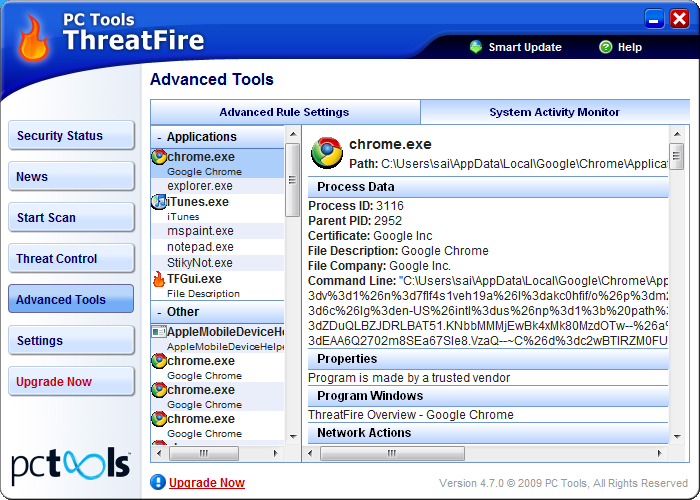
Task: Collapse the Applications group
Action: pos(159,137)
